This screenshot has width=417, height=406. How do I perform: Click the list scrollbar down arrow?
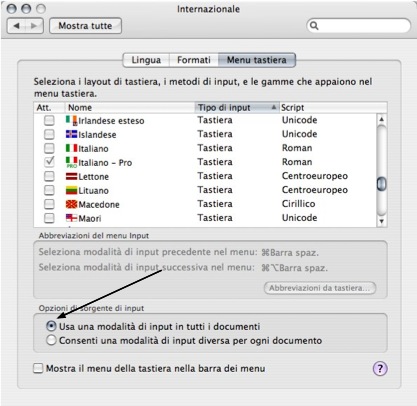(382, 221)
